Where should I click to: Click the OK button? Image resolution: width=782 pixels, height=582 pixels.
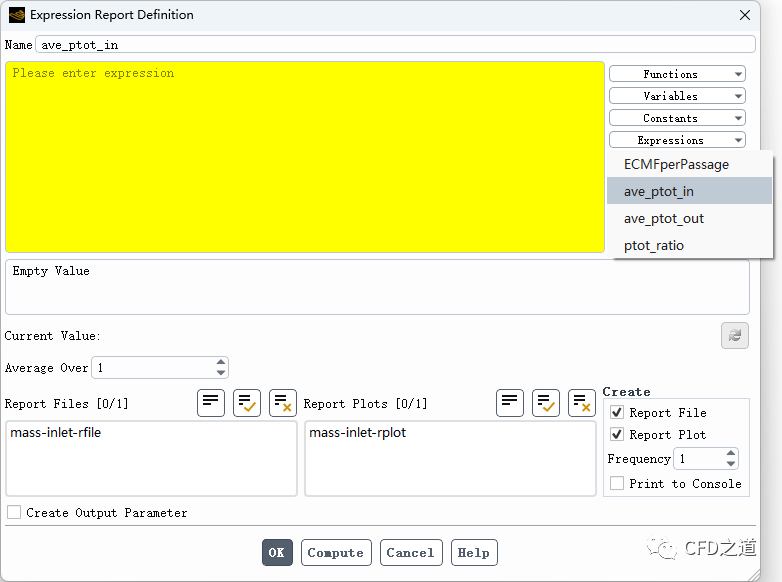pyautogui.click(x=277, y=552)
